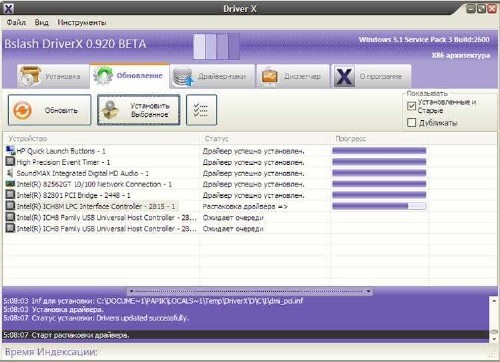Click the High Precision Event Timer icon

(11, 162)
